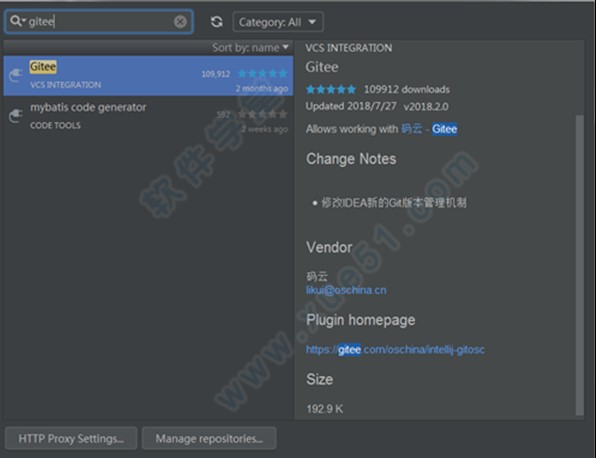Click the Gitee title in details panel
Viewport: 596px width, 458px height.
pyautogui.click(x=322, y=67)
